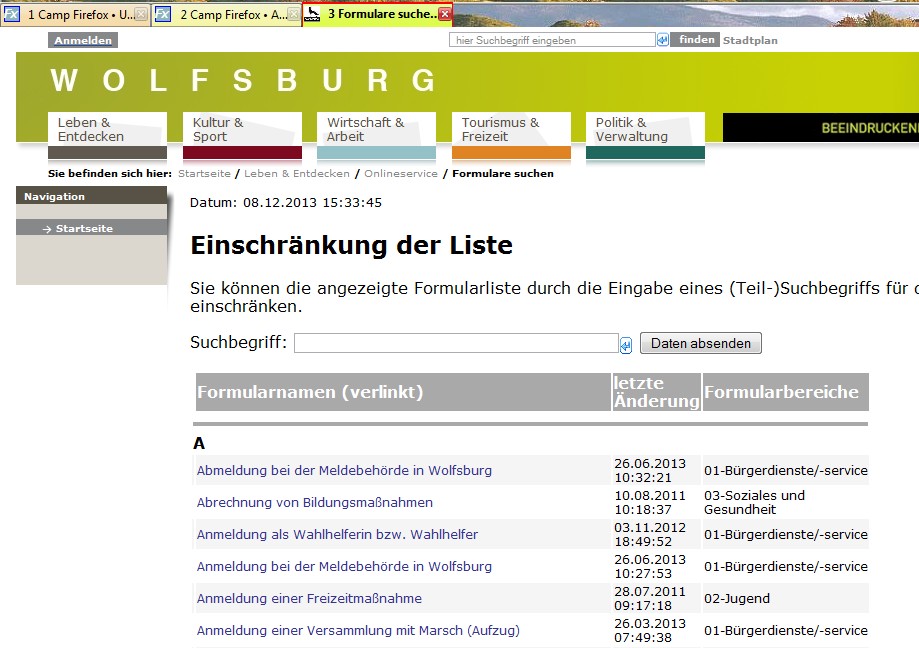Click 01-Bürgerdienste/-service in the Abmeldung row

pos(785,470)
